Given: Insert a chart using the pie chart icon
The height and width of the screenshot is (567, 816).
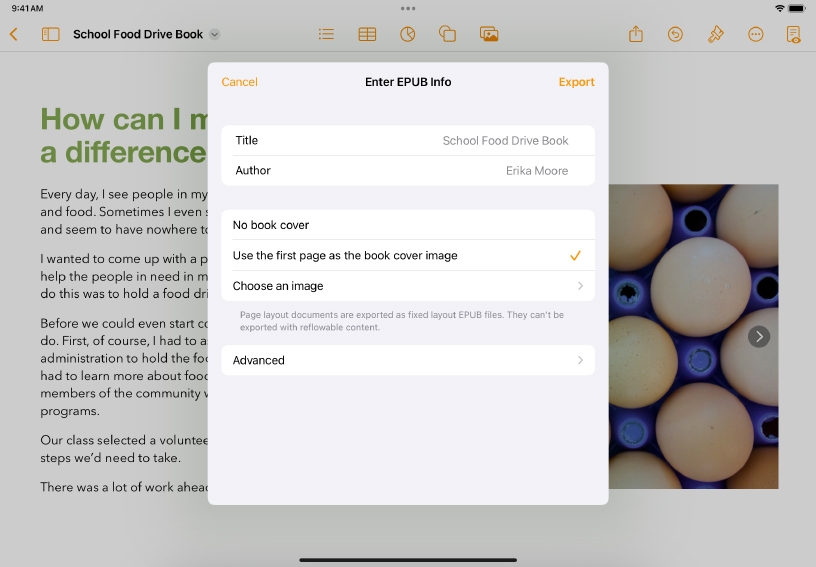Looking at the screenshot, I should pyautogui.click(x=407, y=34).
